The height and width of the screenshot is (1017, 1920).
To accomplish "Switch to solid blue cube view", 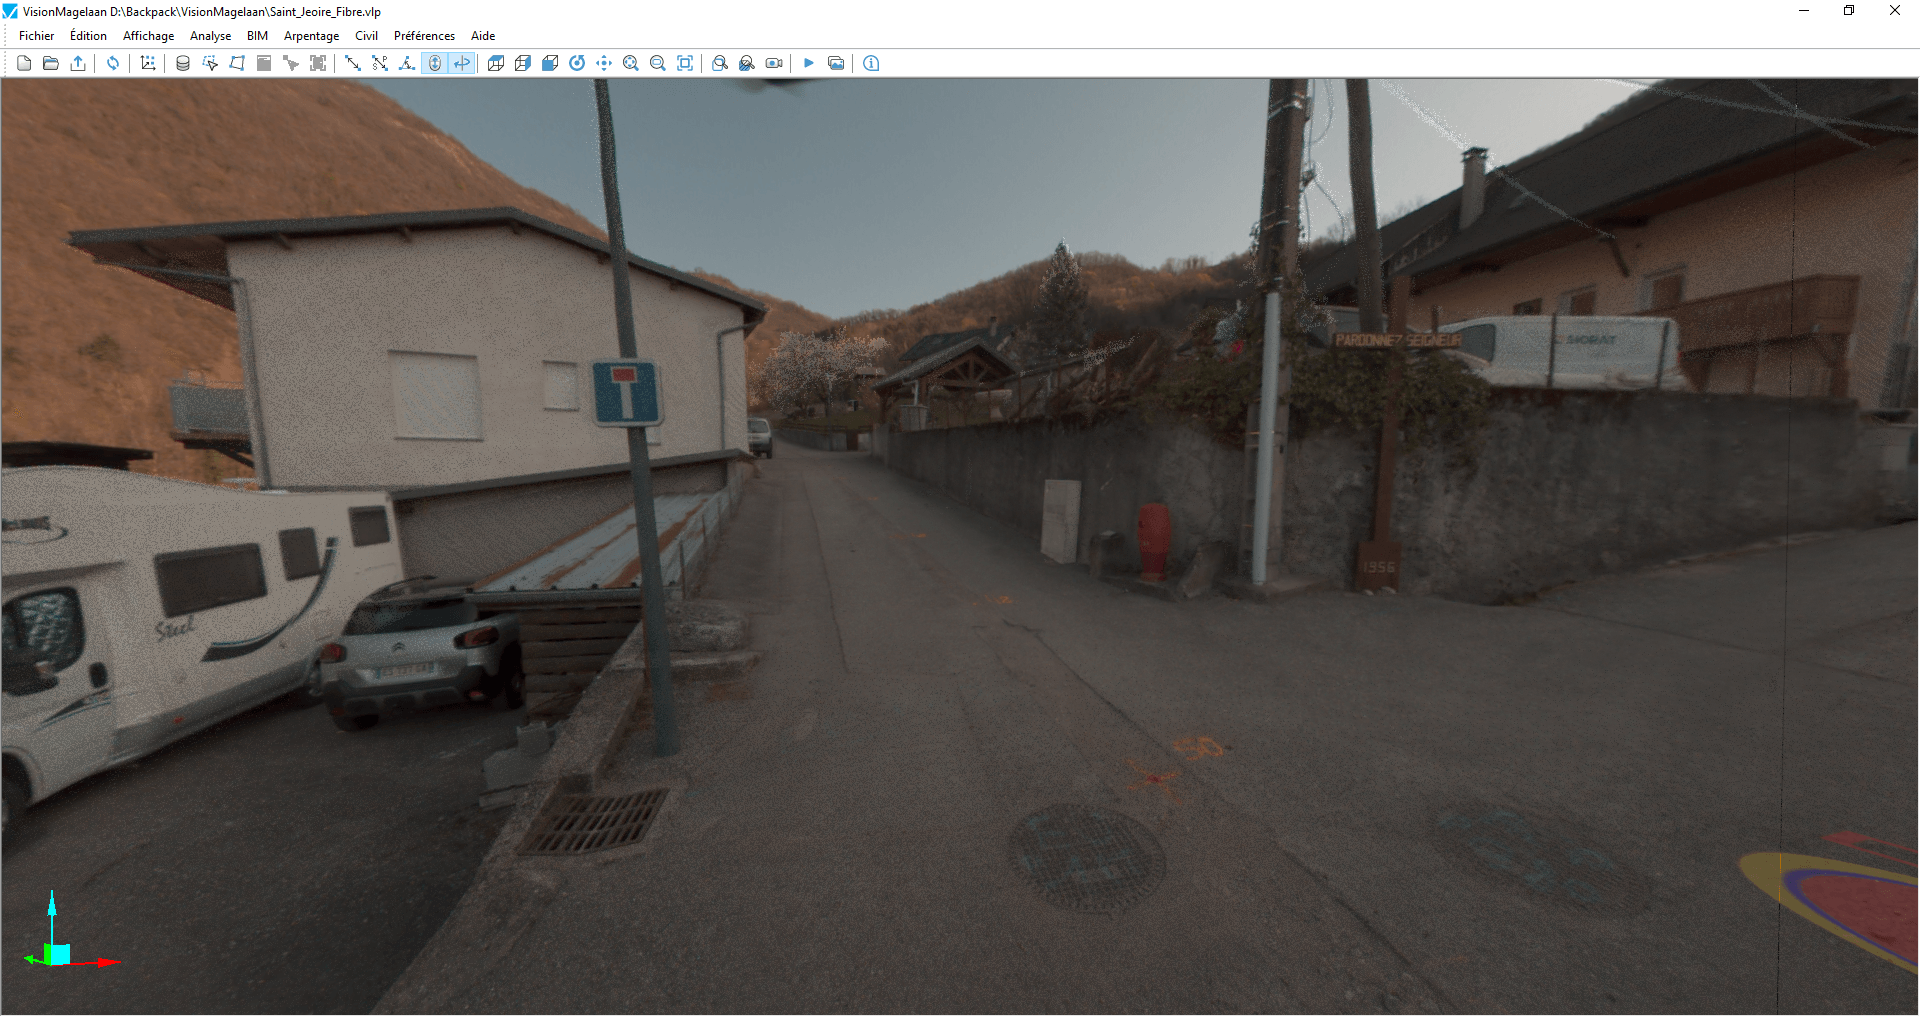I will 550,63.
